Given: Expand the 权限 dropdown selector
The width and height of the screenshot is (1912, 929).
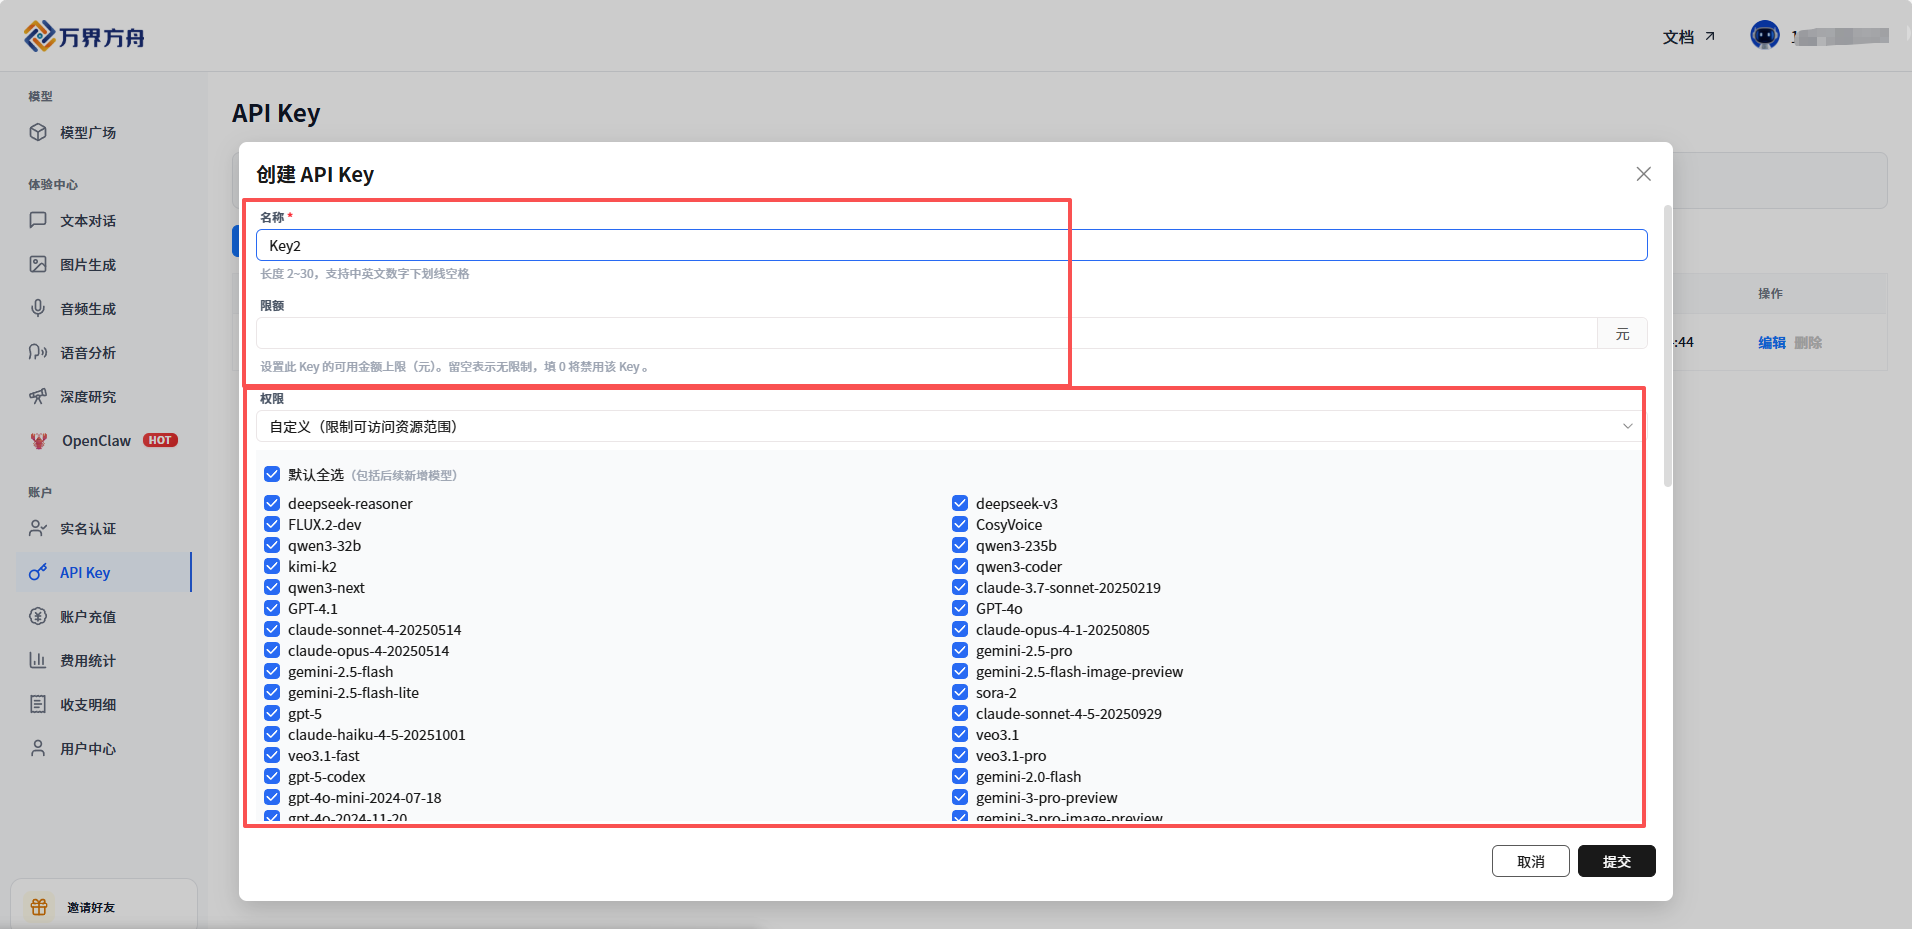Looking at the screenshot, I should pyautogui.click(x=950, y=426).
